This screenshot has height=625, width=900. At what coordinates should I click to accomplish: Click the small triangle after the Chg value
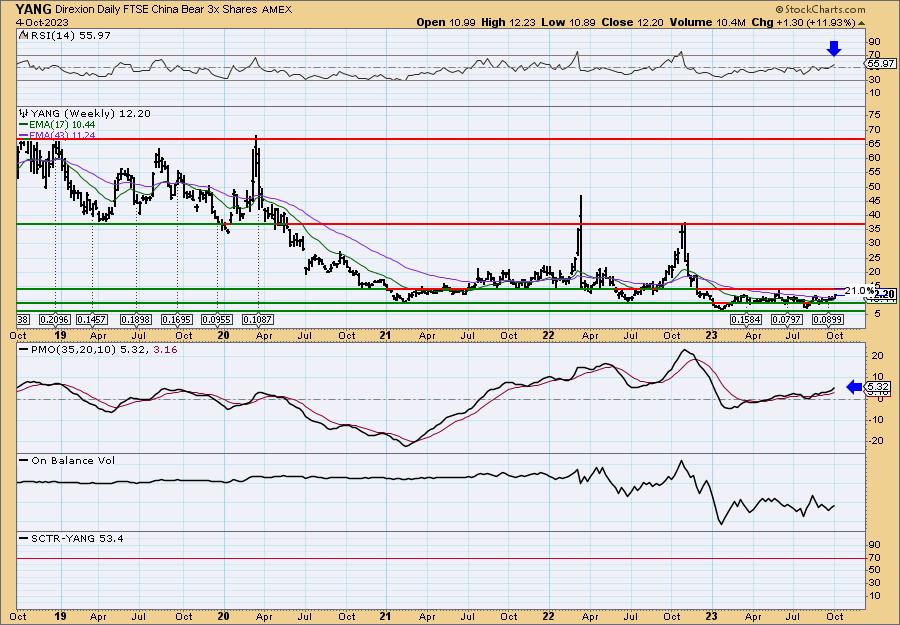click(x=861, y=23)
